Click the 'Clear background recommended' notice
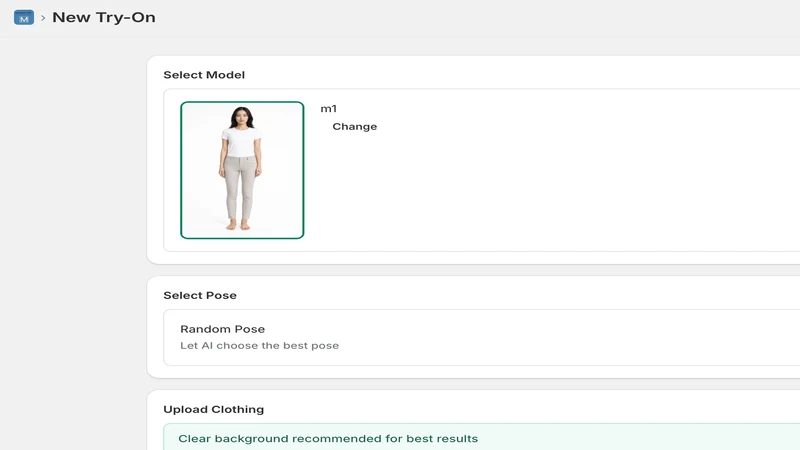 pyautogui.click(x=482, y=437)
